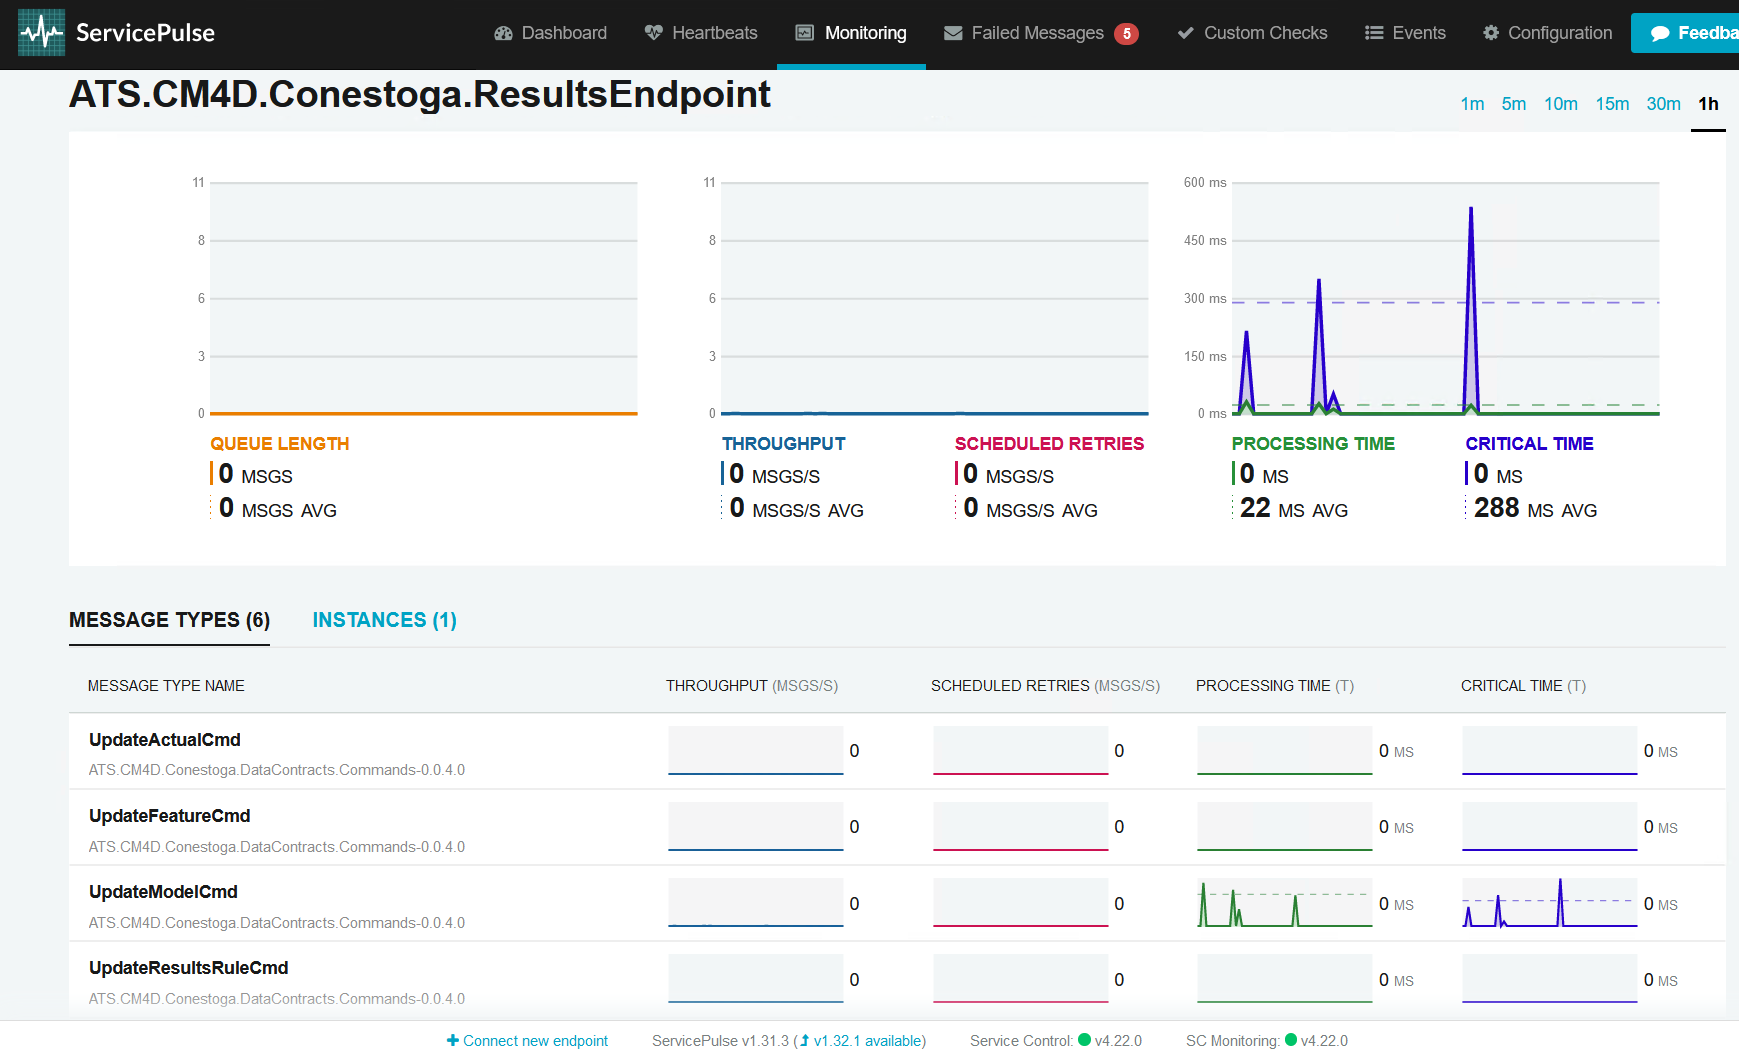Image resolution: width=1739 pixels, height=1054 pixels.
Task: Click the ServicePulse heartbeat logo icon
Action: 41,33
